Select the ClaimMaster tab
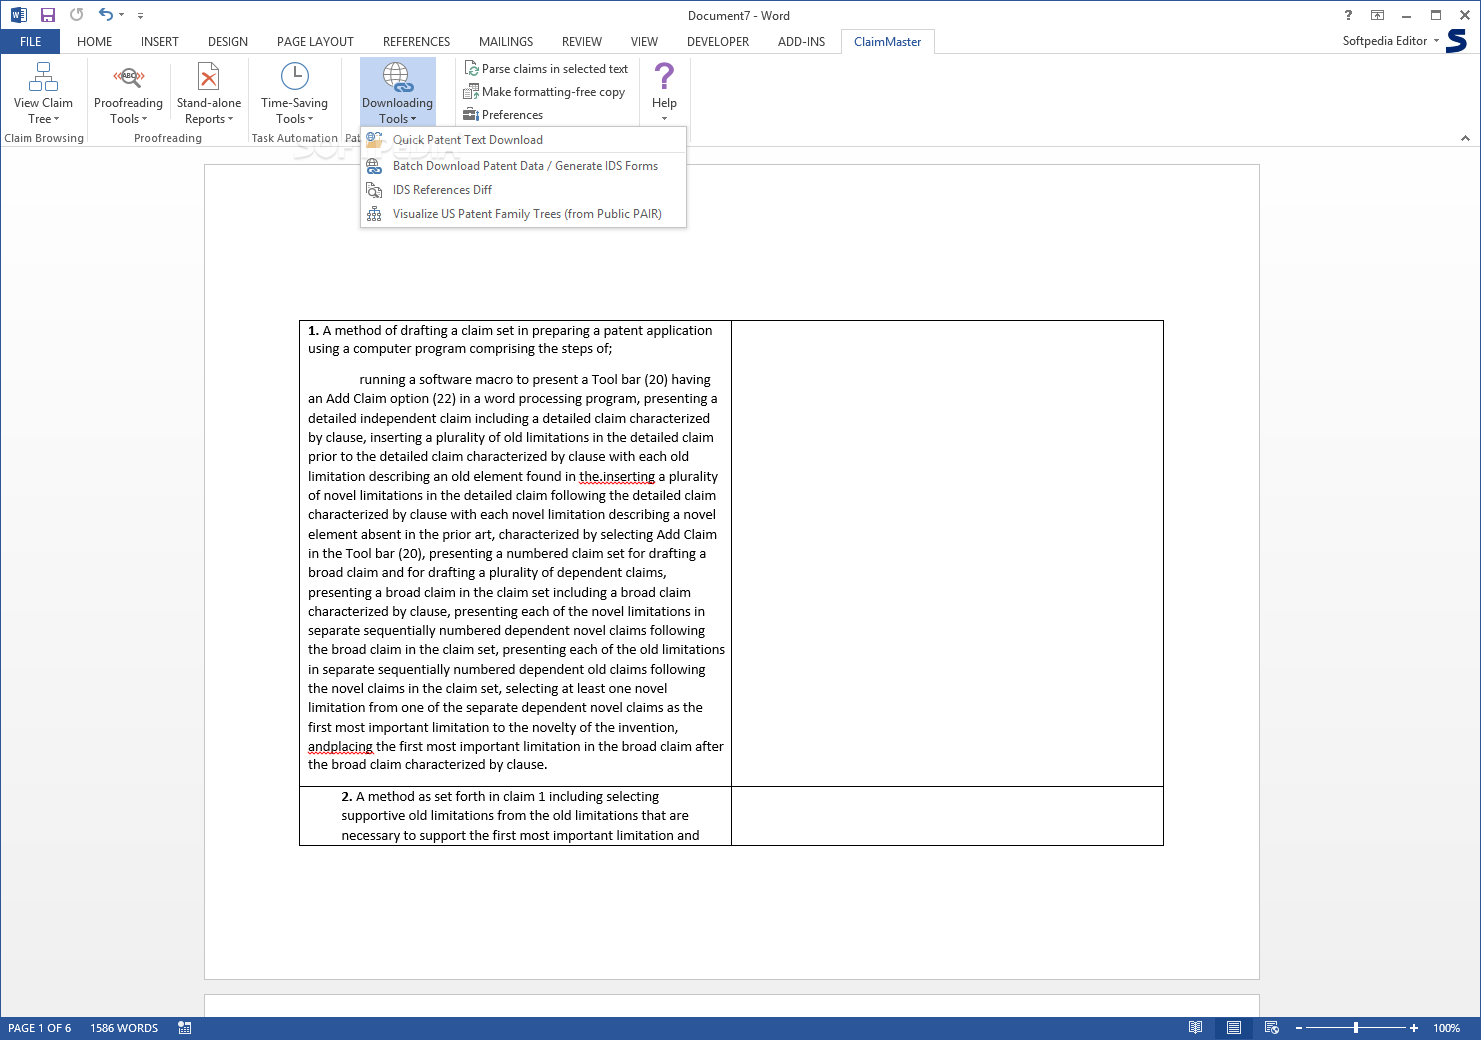 (887, 42)
